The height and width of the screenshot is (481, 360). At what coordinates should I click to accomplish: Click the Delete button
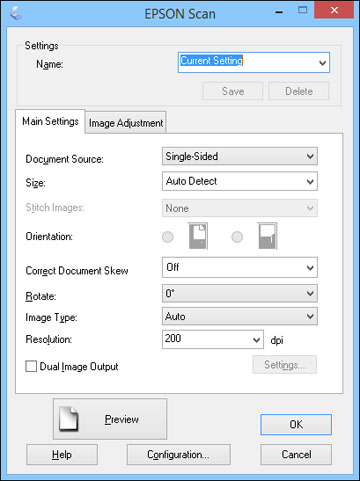[299, 91]
